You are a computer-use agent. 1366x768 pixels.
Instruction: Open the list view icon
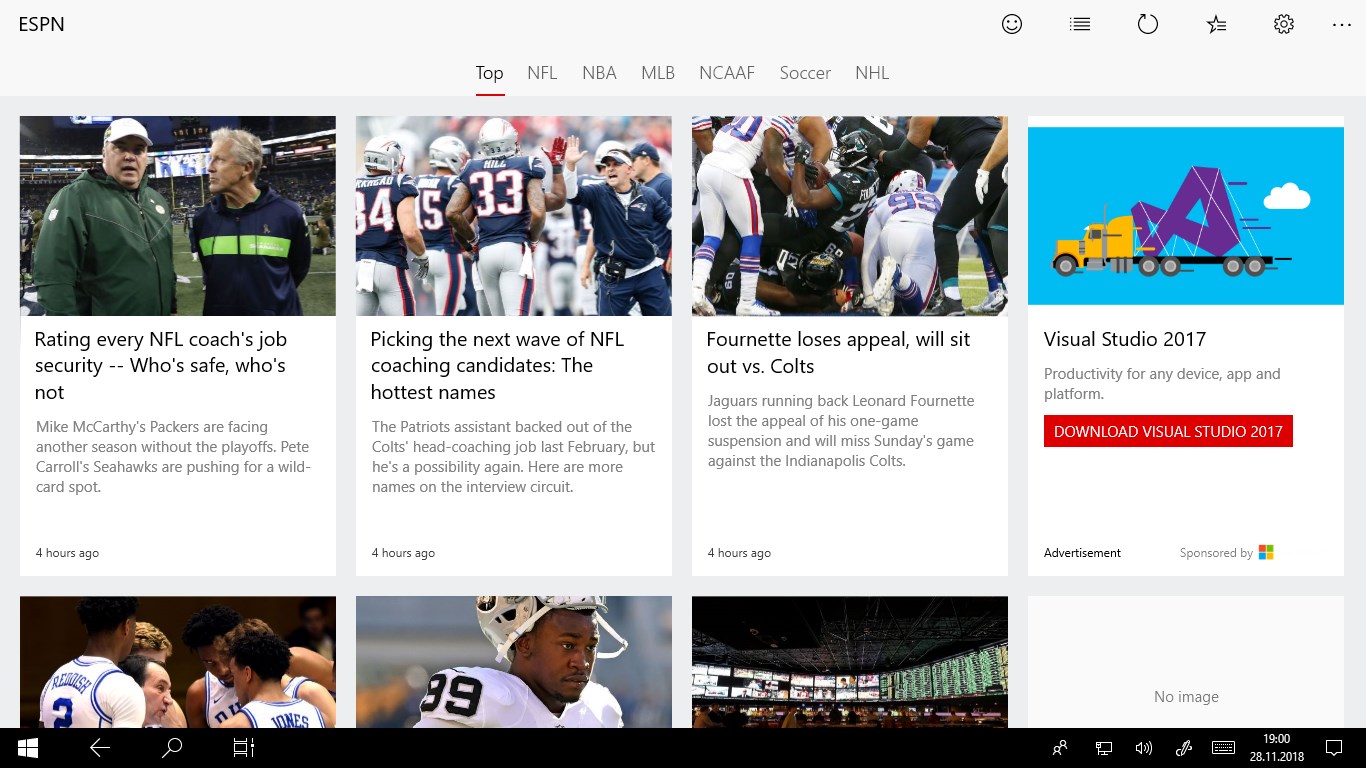tap(1080, 24)
